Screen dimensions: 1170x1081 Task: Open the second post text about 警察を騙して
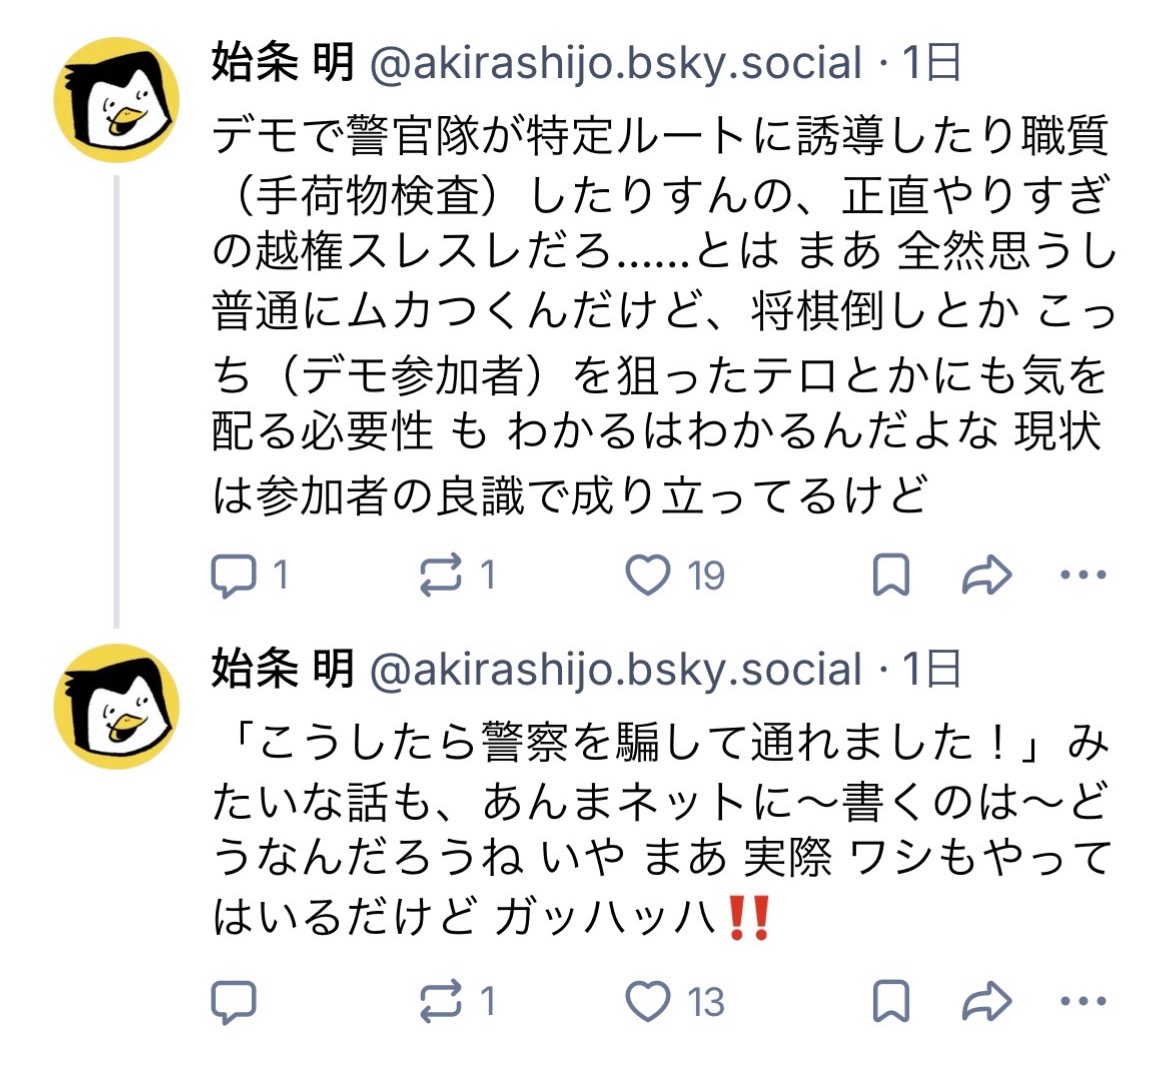[x=660, y=828]
